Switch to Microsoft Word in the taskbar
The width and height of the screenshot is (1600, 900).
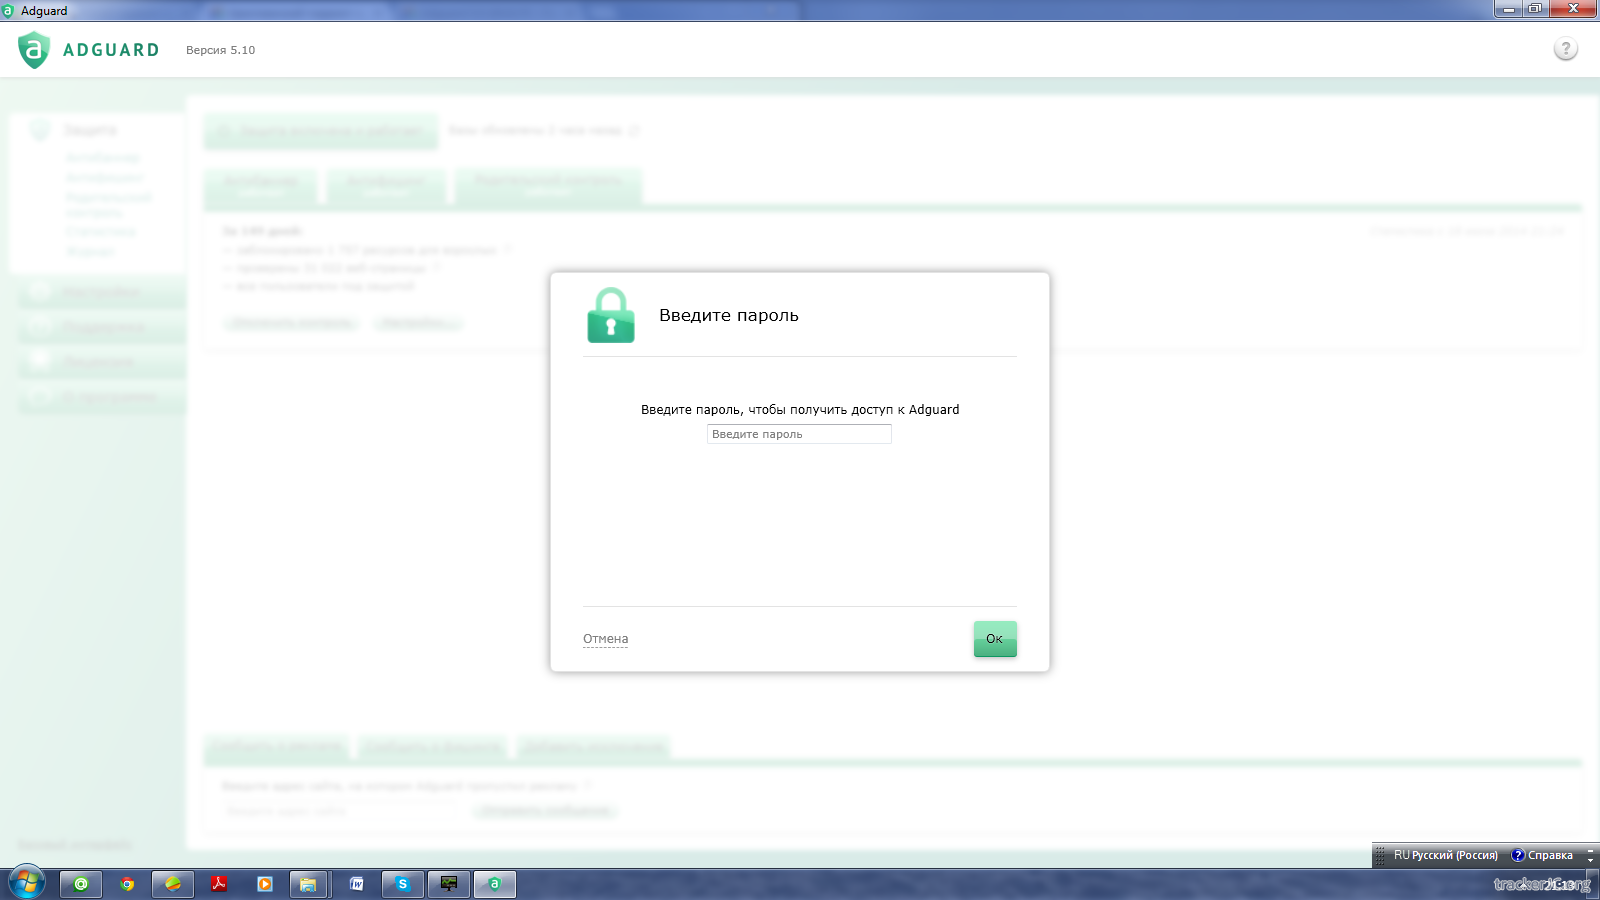pyautogui.click(x=356, y=884)
